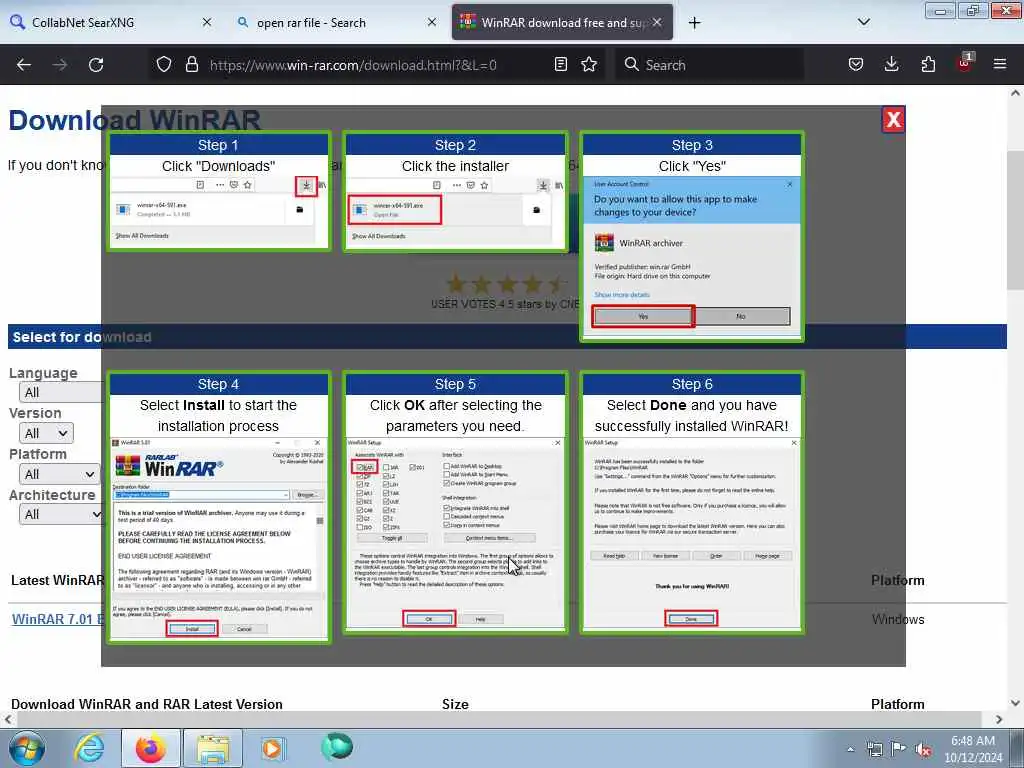The height and width of the screenshot is (768, 1024).
Task: Click the Step 2 Click the installer caption
Action: pyautogui.click(x=455, y=166)
